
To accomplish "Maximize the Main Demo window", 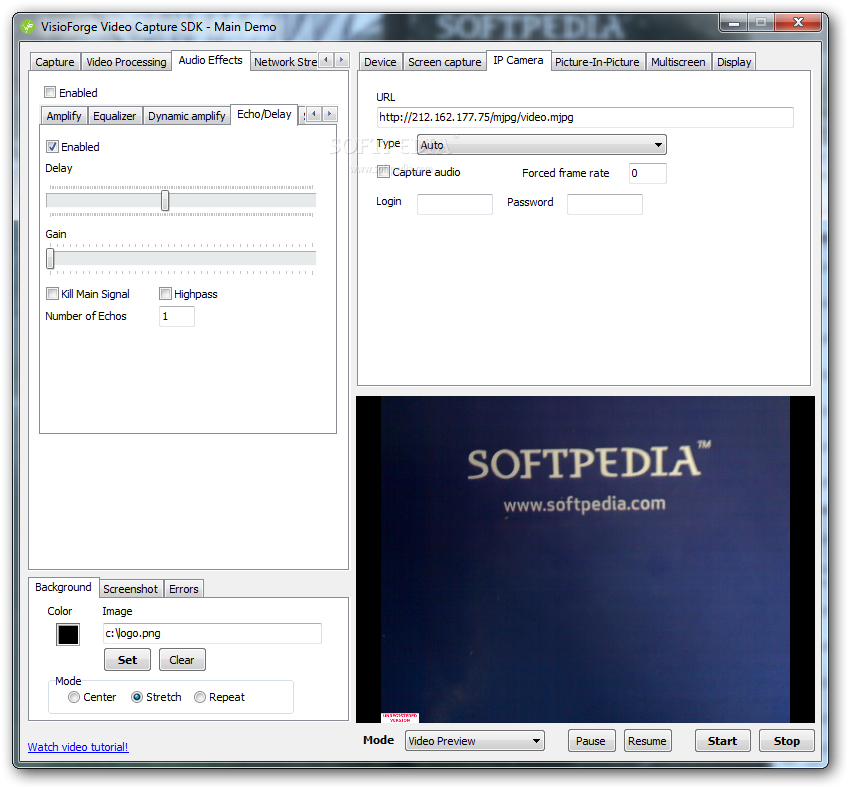I will [761, 23].
